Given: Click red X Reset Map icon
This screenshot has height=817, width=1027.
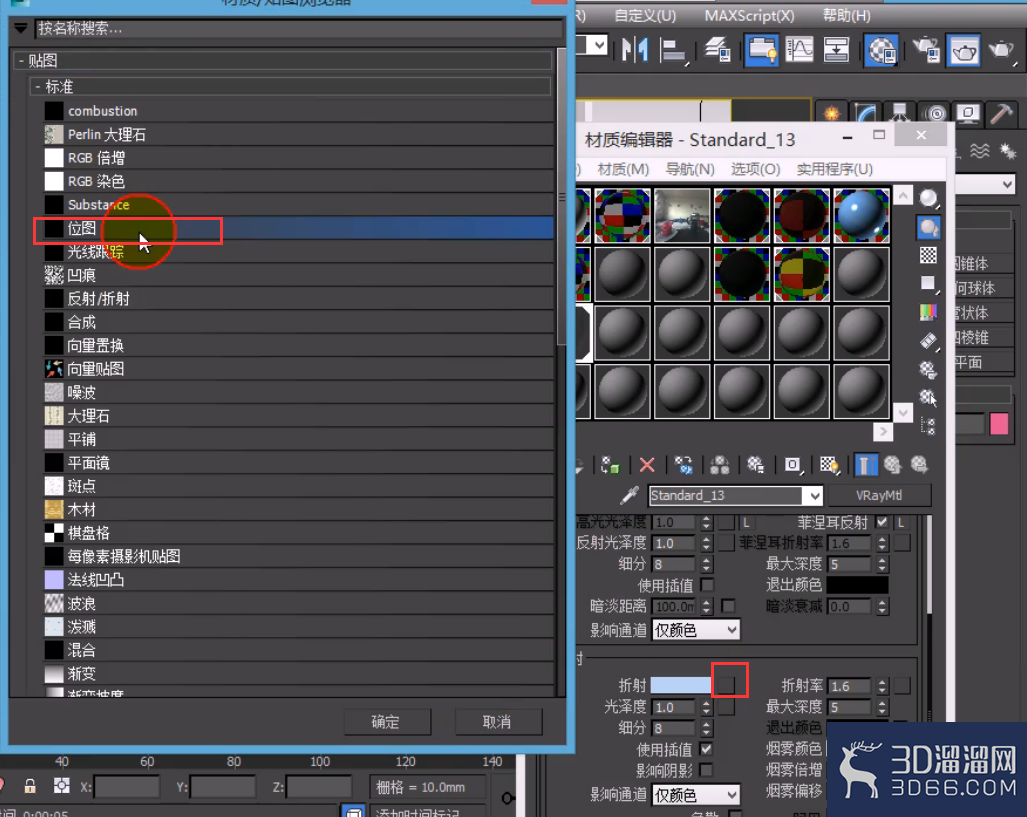Looking at the screenshot, I should tap(647, 465).
